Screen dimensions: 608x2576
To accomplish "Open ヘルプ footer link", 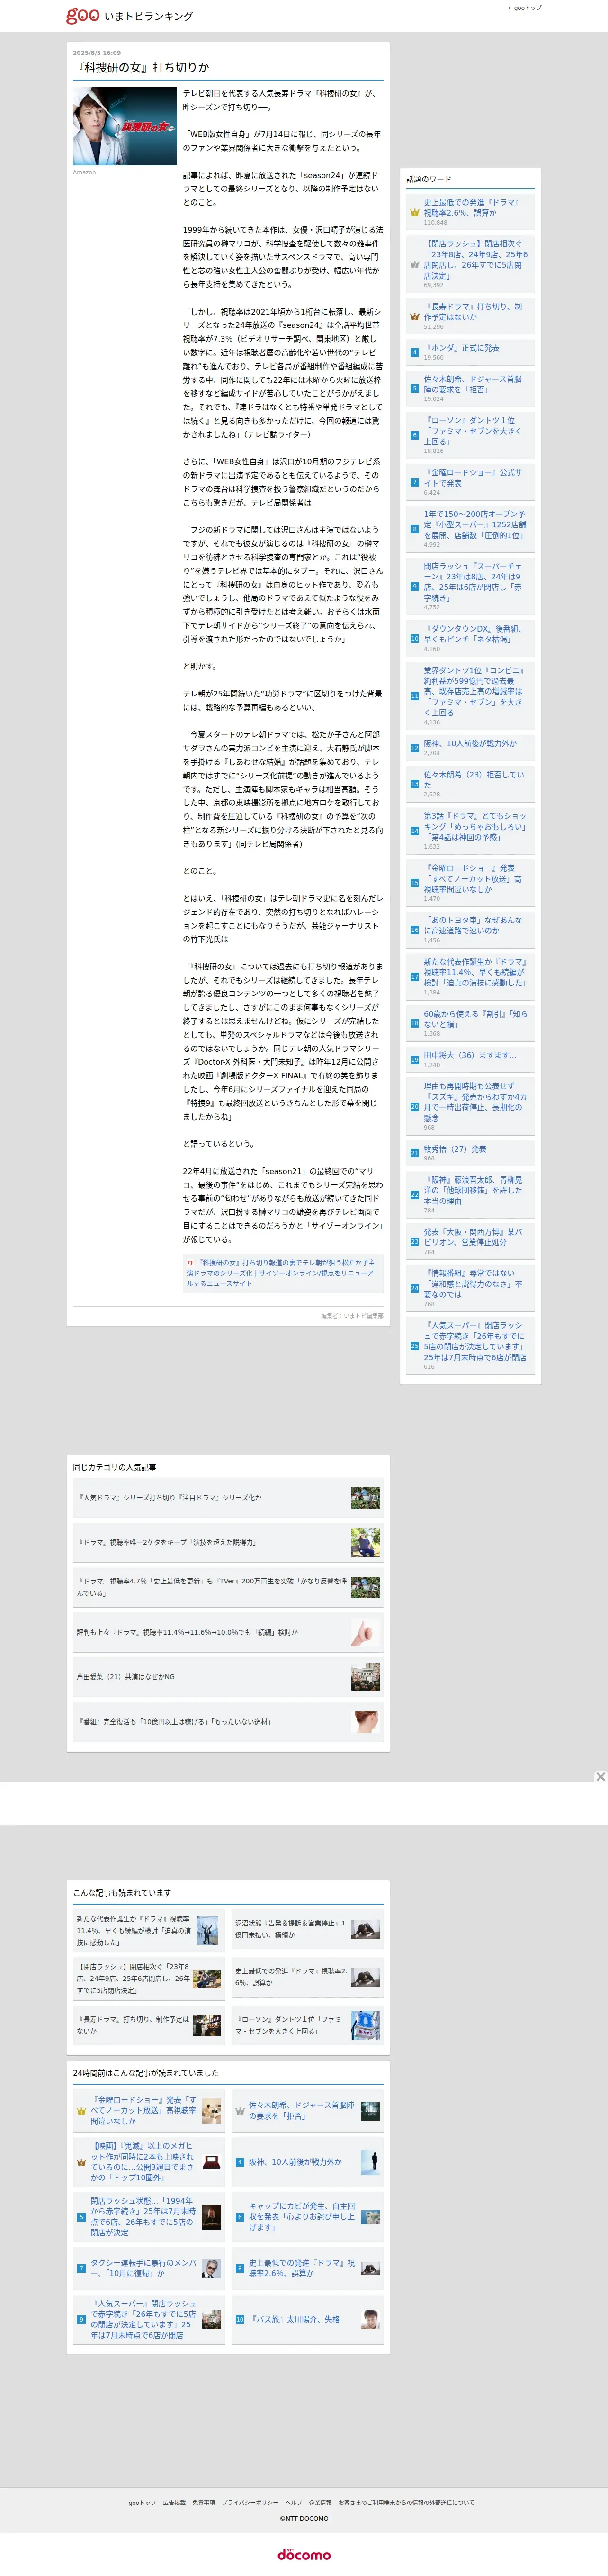I will tap(293, 2503).
